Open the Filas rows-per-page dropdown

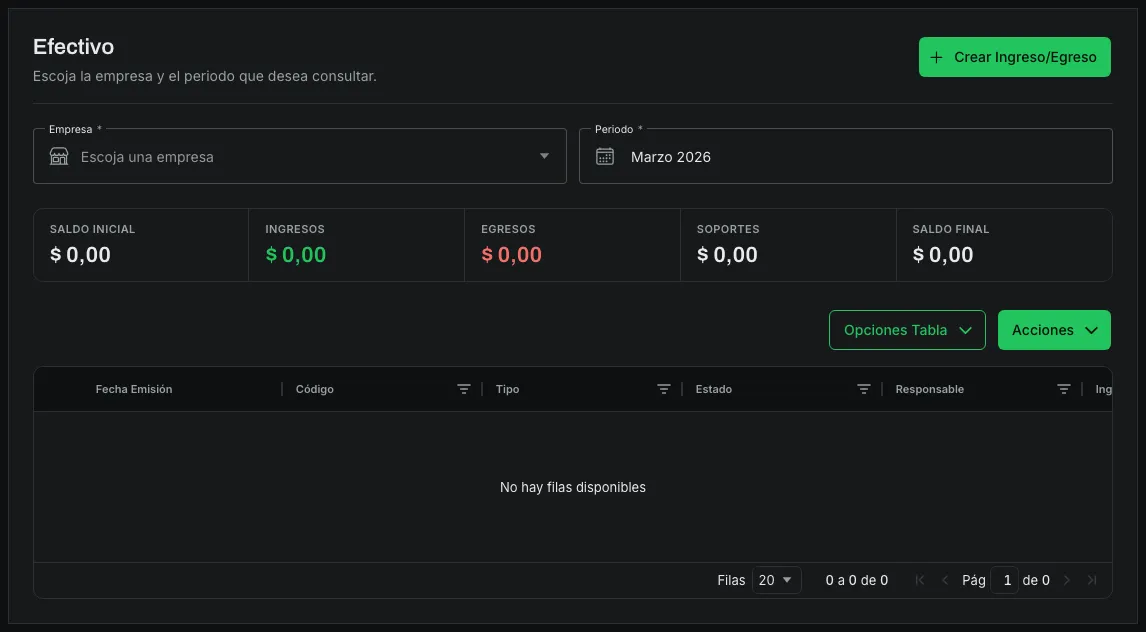776,580
